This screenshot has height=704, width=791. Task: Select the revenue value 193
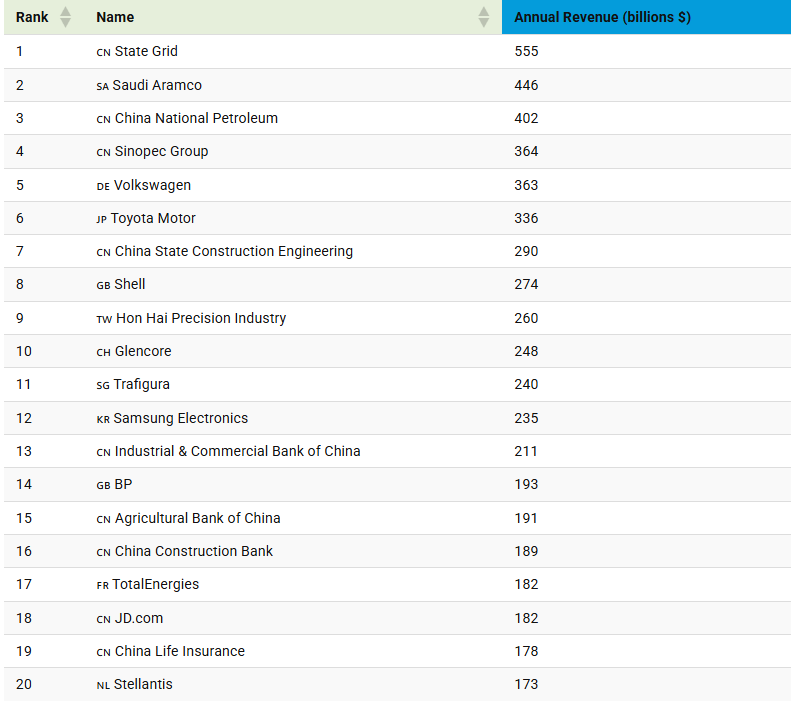coord(526,484)
